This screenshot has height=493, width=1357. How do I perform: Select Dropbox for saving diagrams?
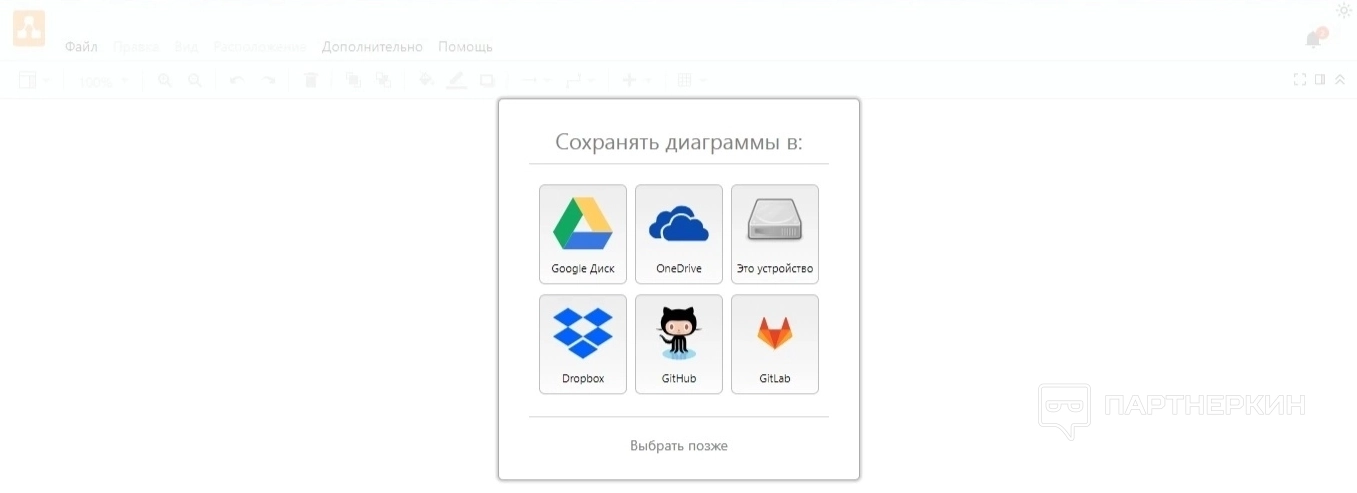tap(583, 344)
